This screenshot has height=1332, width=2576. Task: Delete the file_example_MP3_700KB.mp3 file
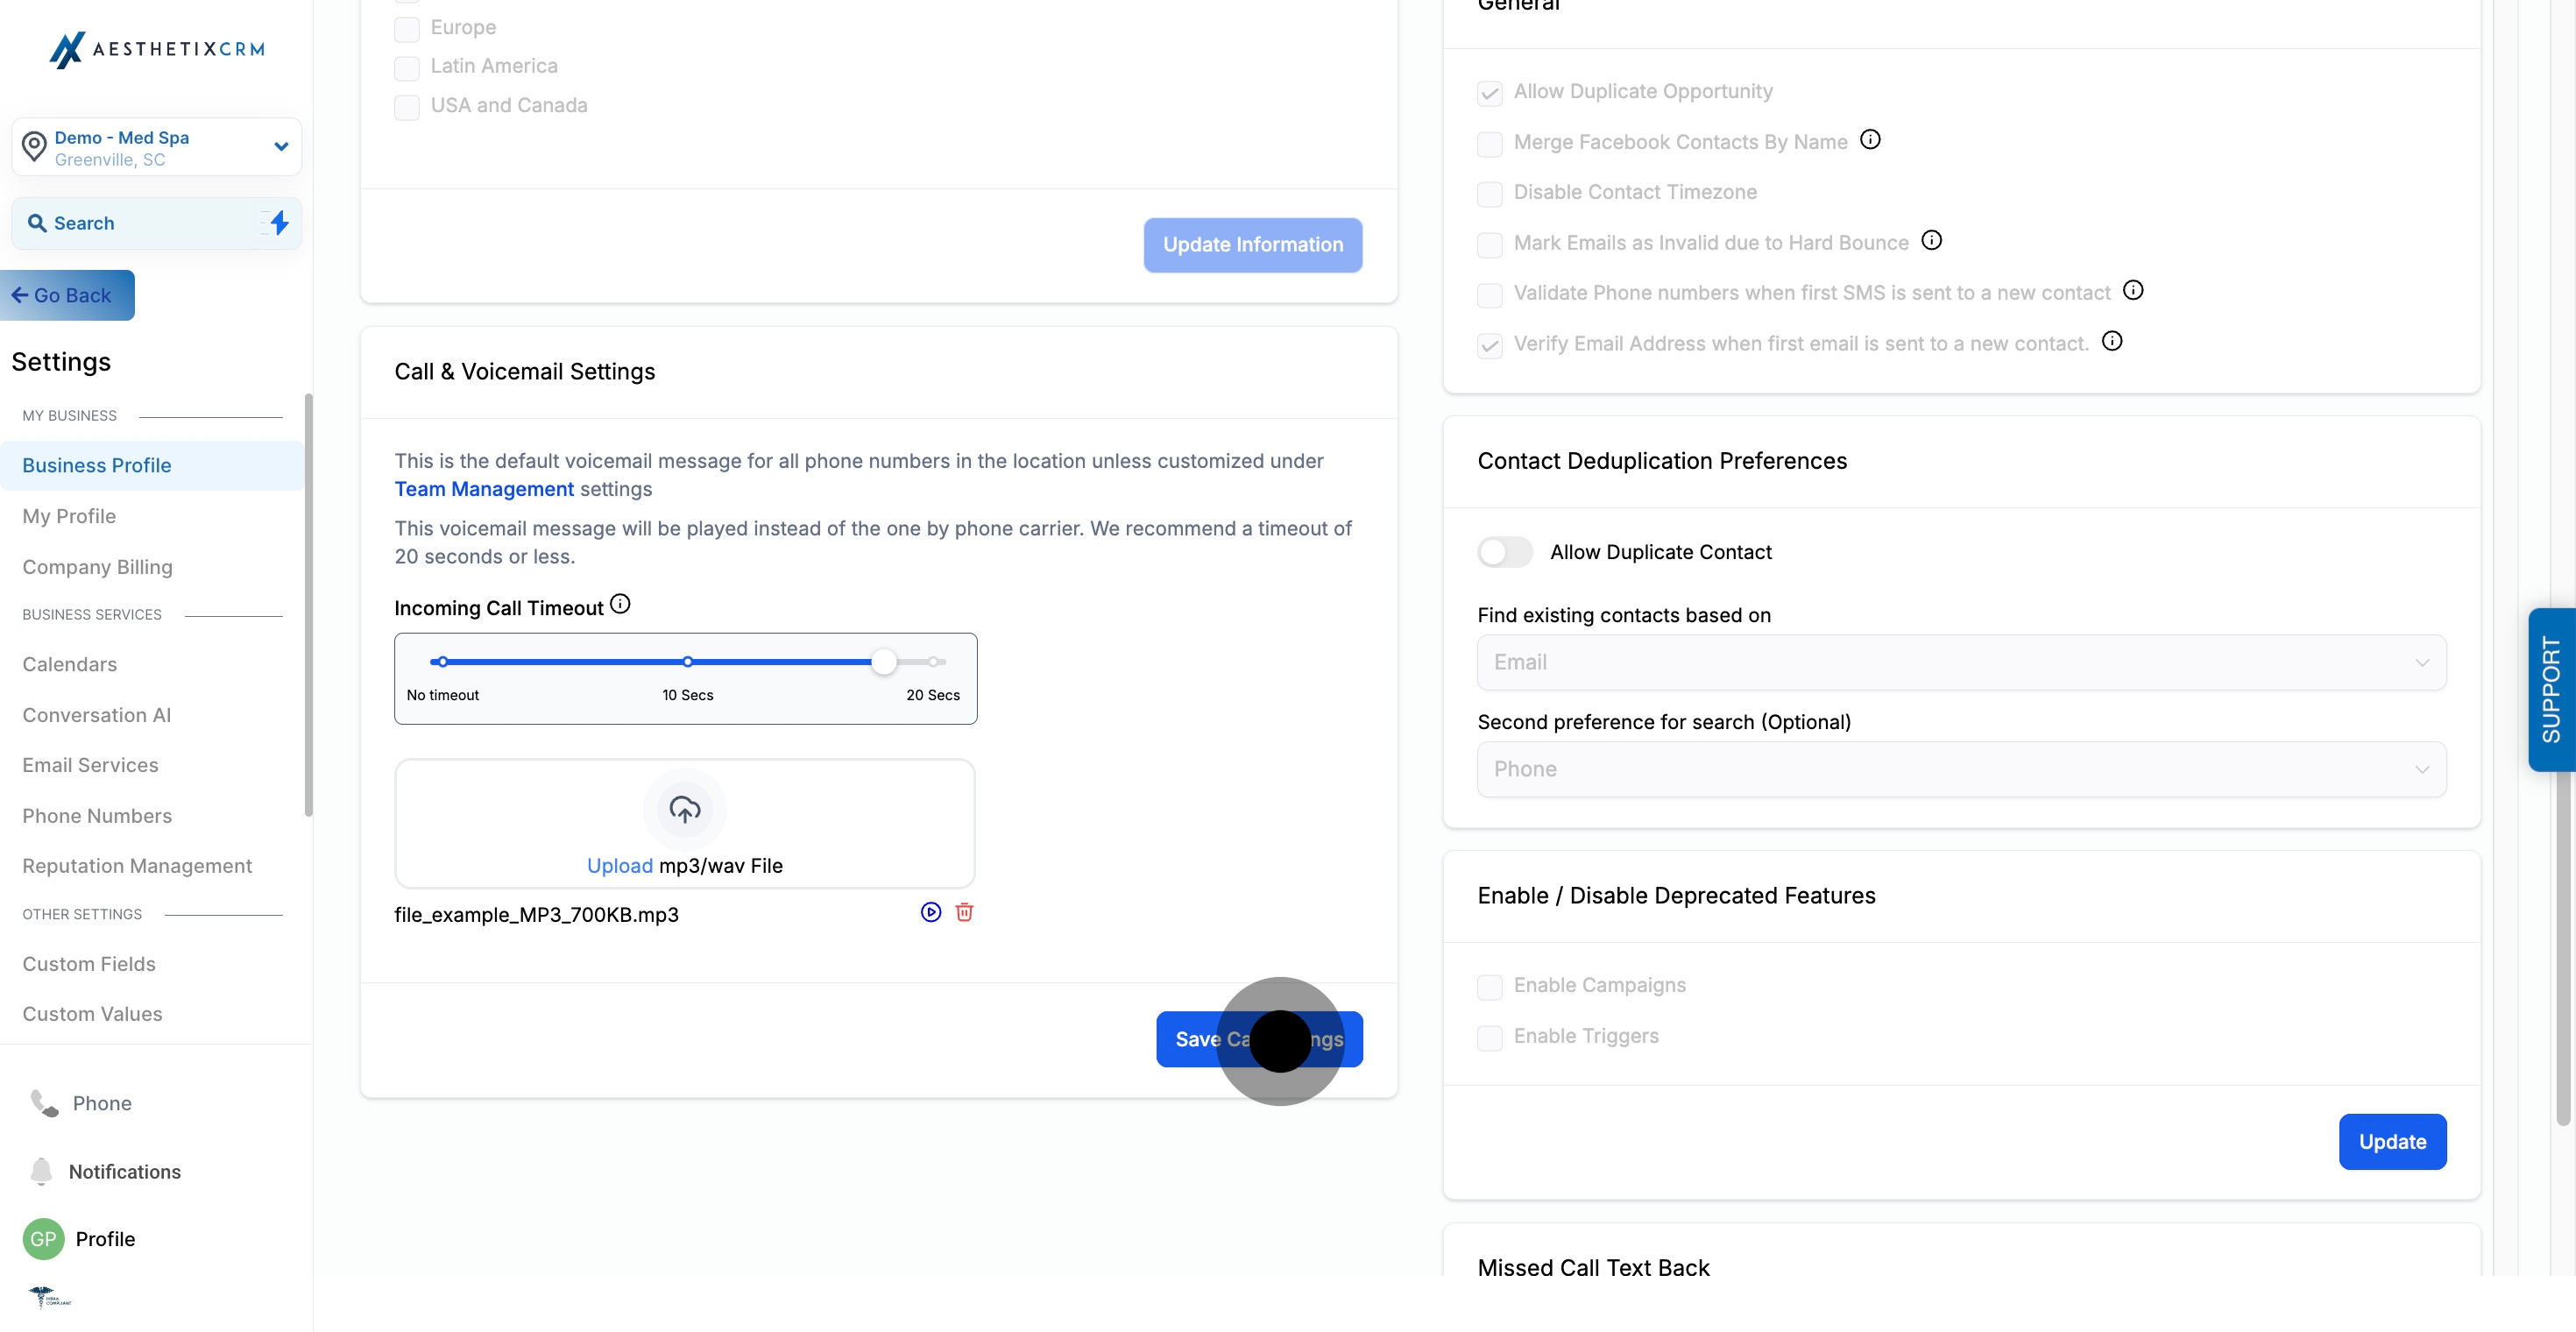pos(964,912)
